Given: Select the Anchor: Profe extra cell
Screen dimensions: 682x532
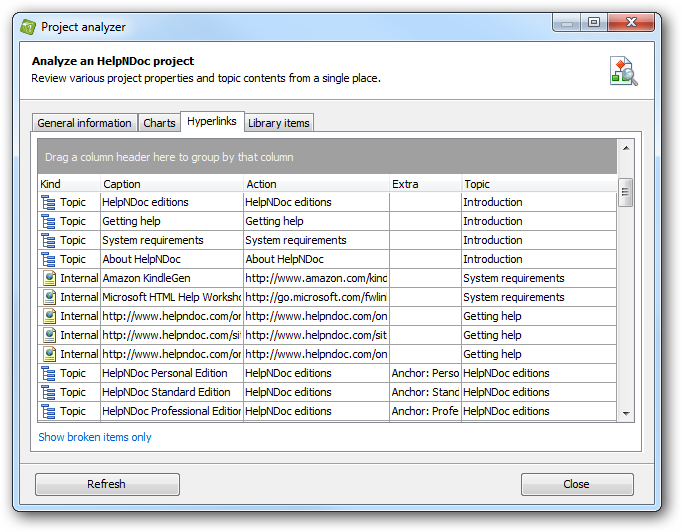Looking at the screenshot, I should 425,412.
